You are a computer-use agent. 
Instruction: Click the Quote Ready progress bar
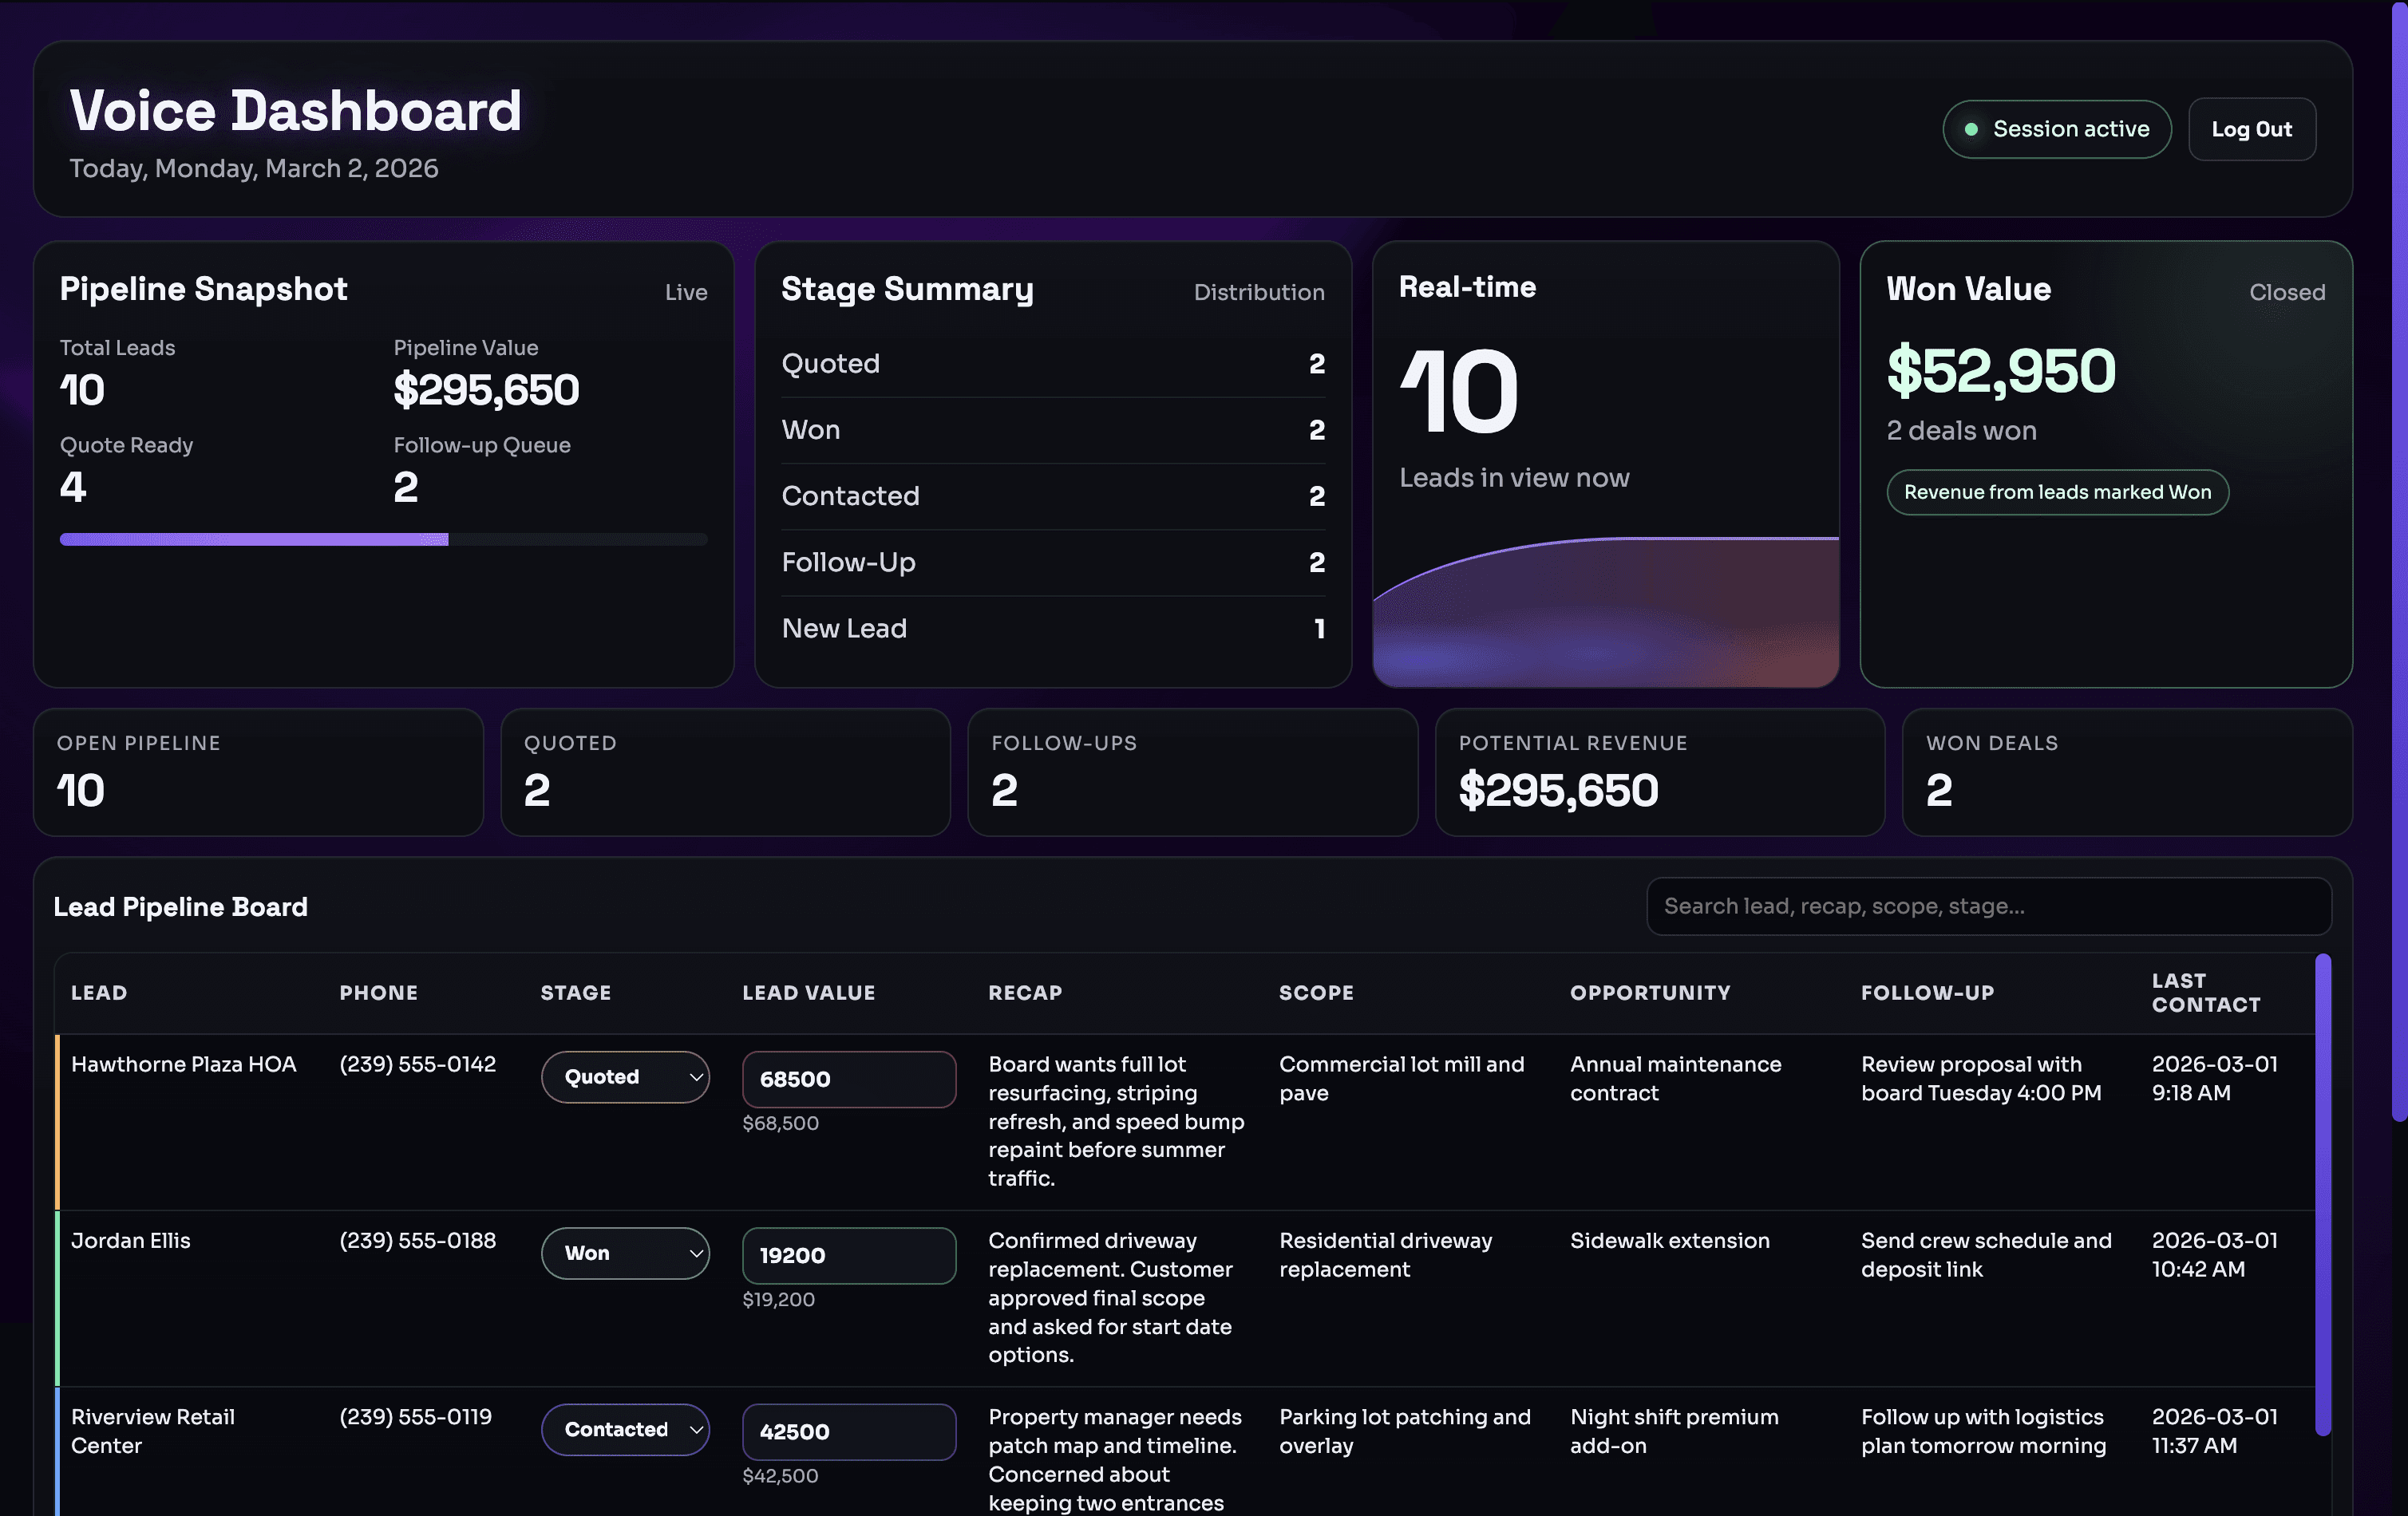tap(383, 539)
